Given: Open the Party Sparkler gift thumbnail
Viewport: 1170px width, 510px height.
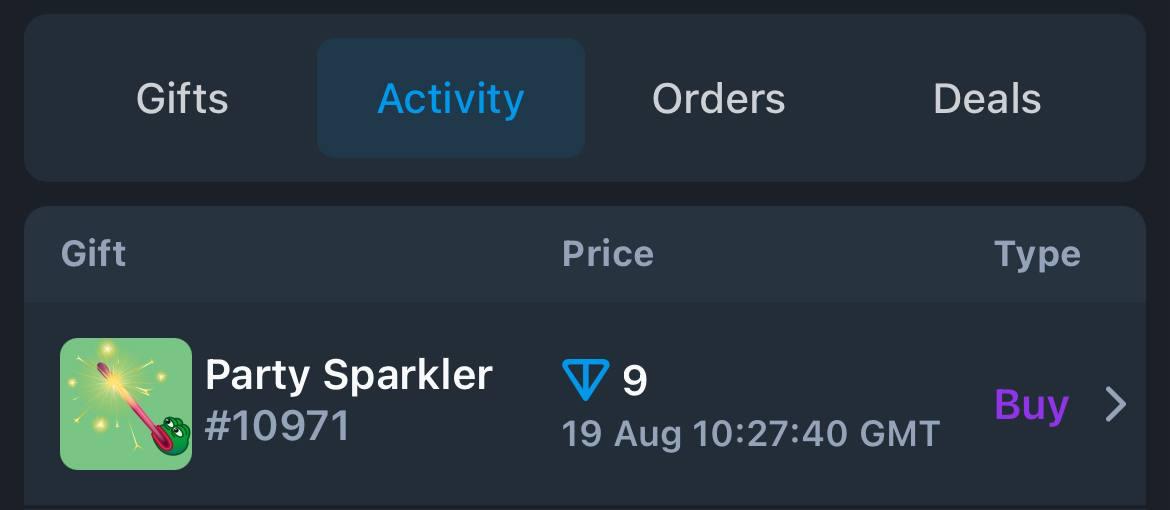Looking at the screenshot, I should pyautogui.click(x=126, y=404).
